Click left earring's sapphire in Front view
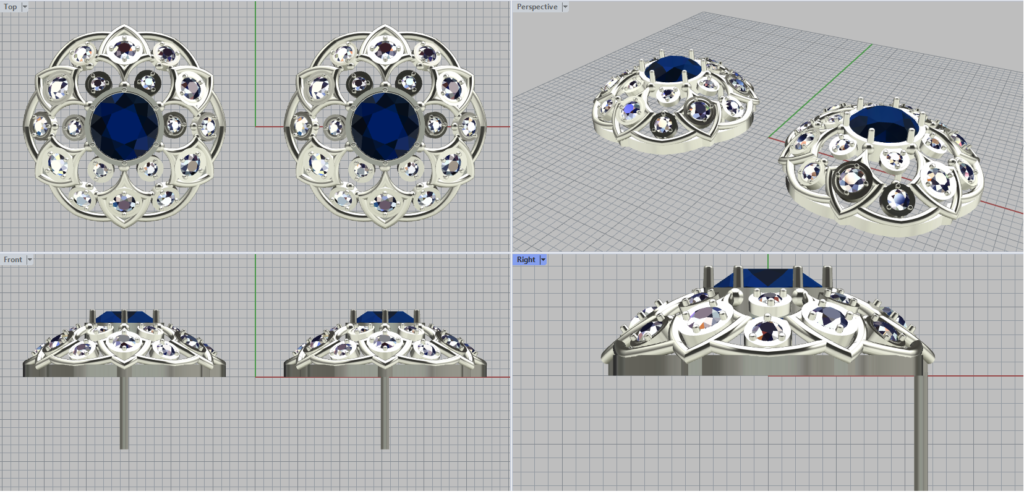 (x=124, y=317)
